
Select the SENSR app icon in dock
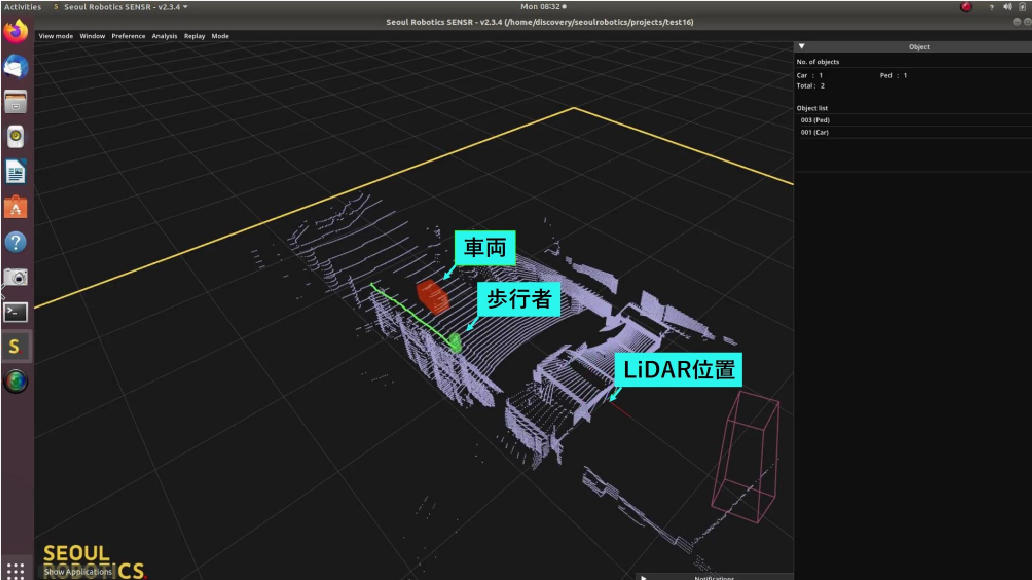pos(15,346)
